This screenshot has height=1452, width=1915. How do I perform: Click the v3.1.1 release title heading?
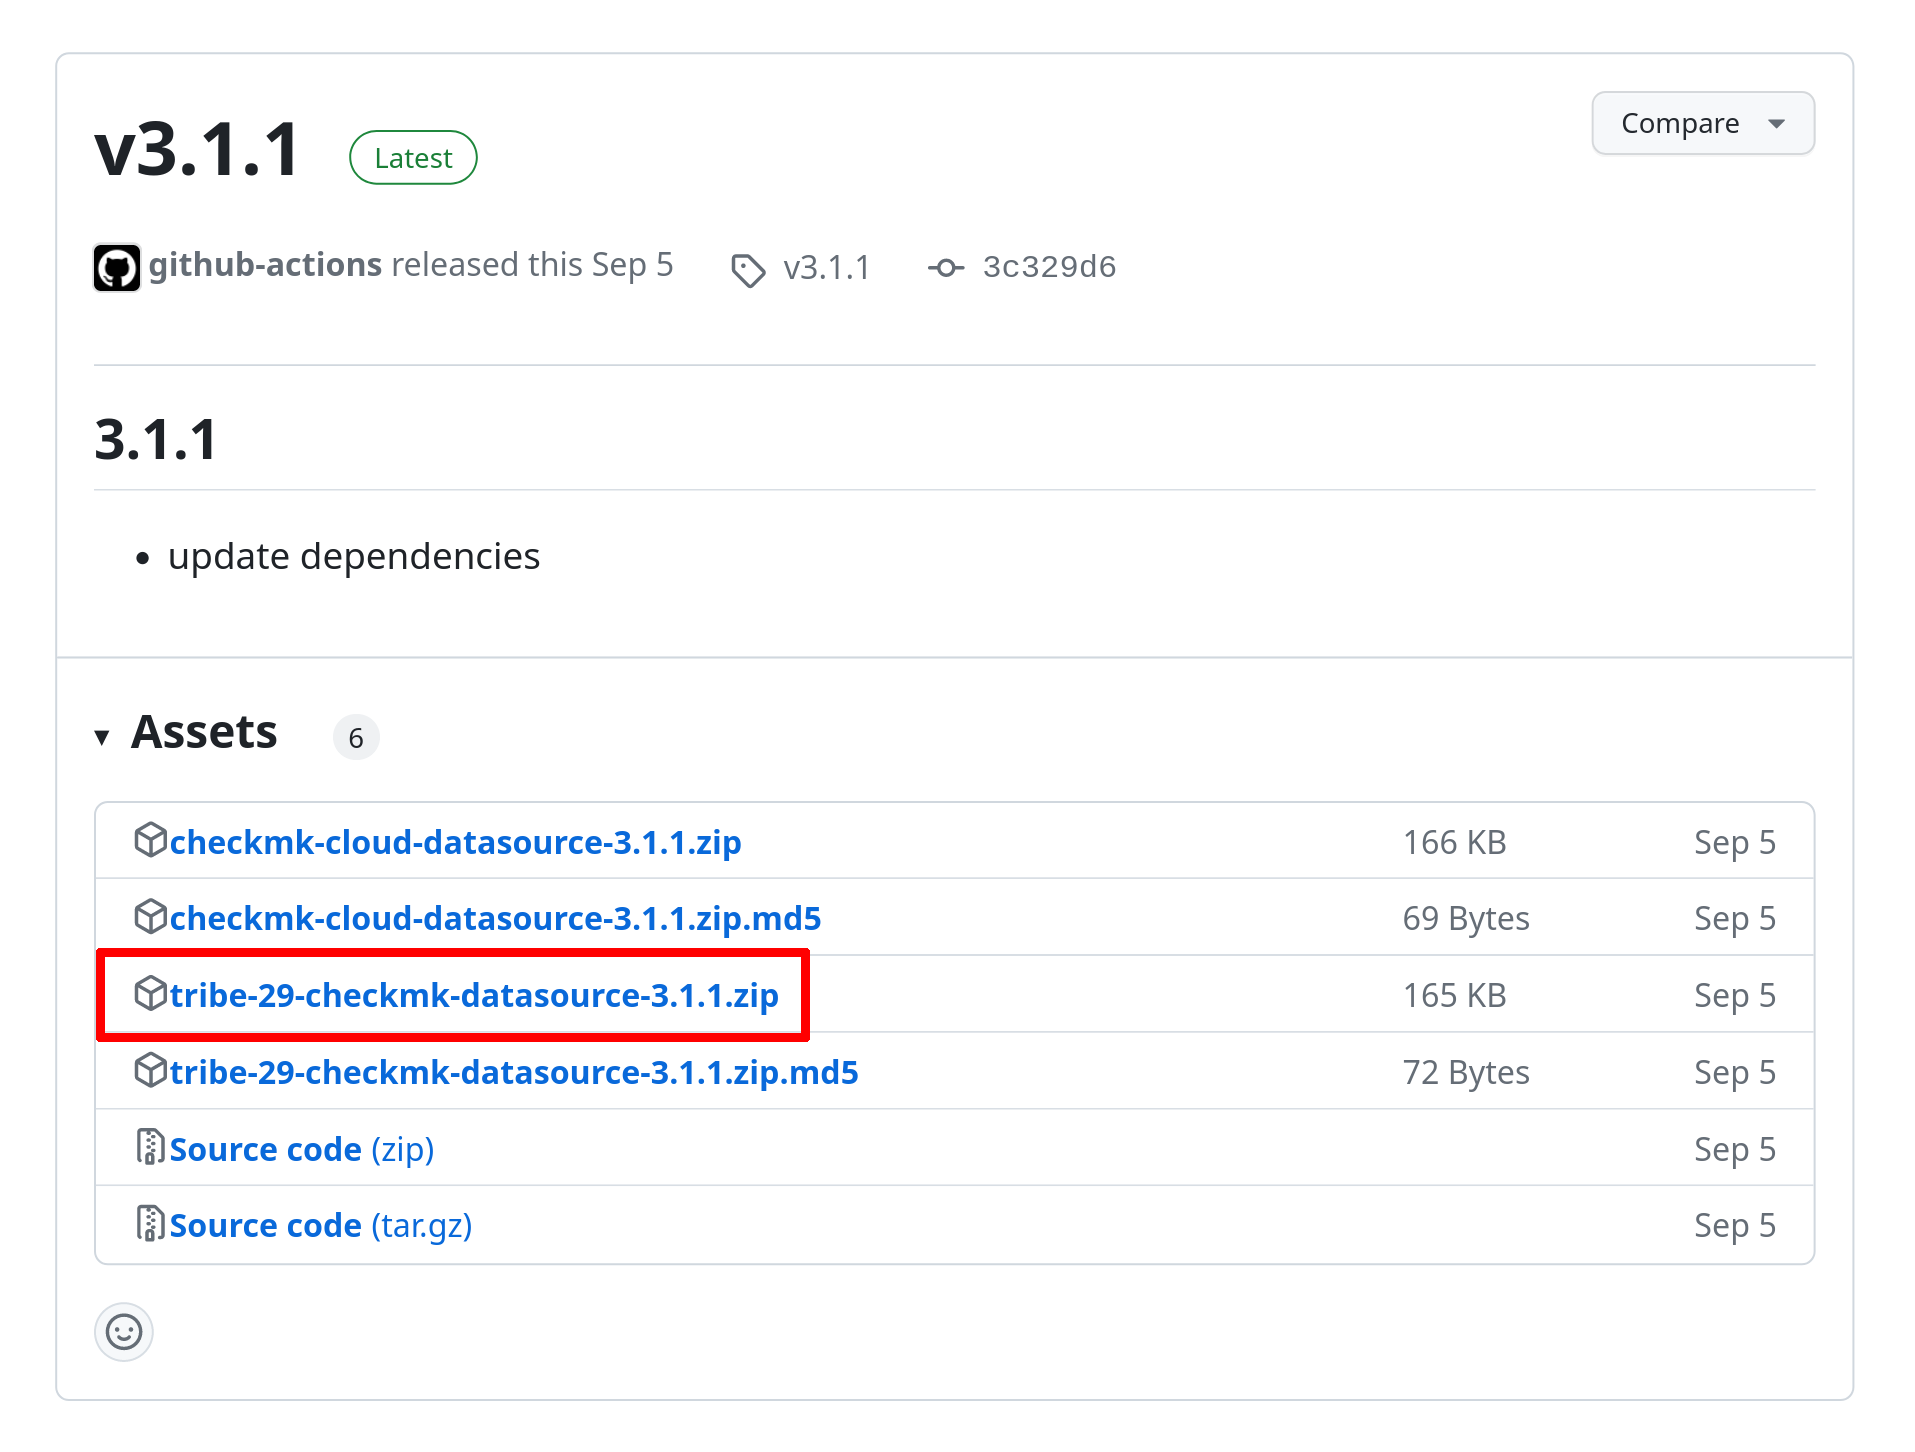[x=198, y=150]
